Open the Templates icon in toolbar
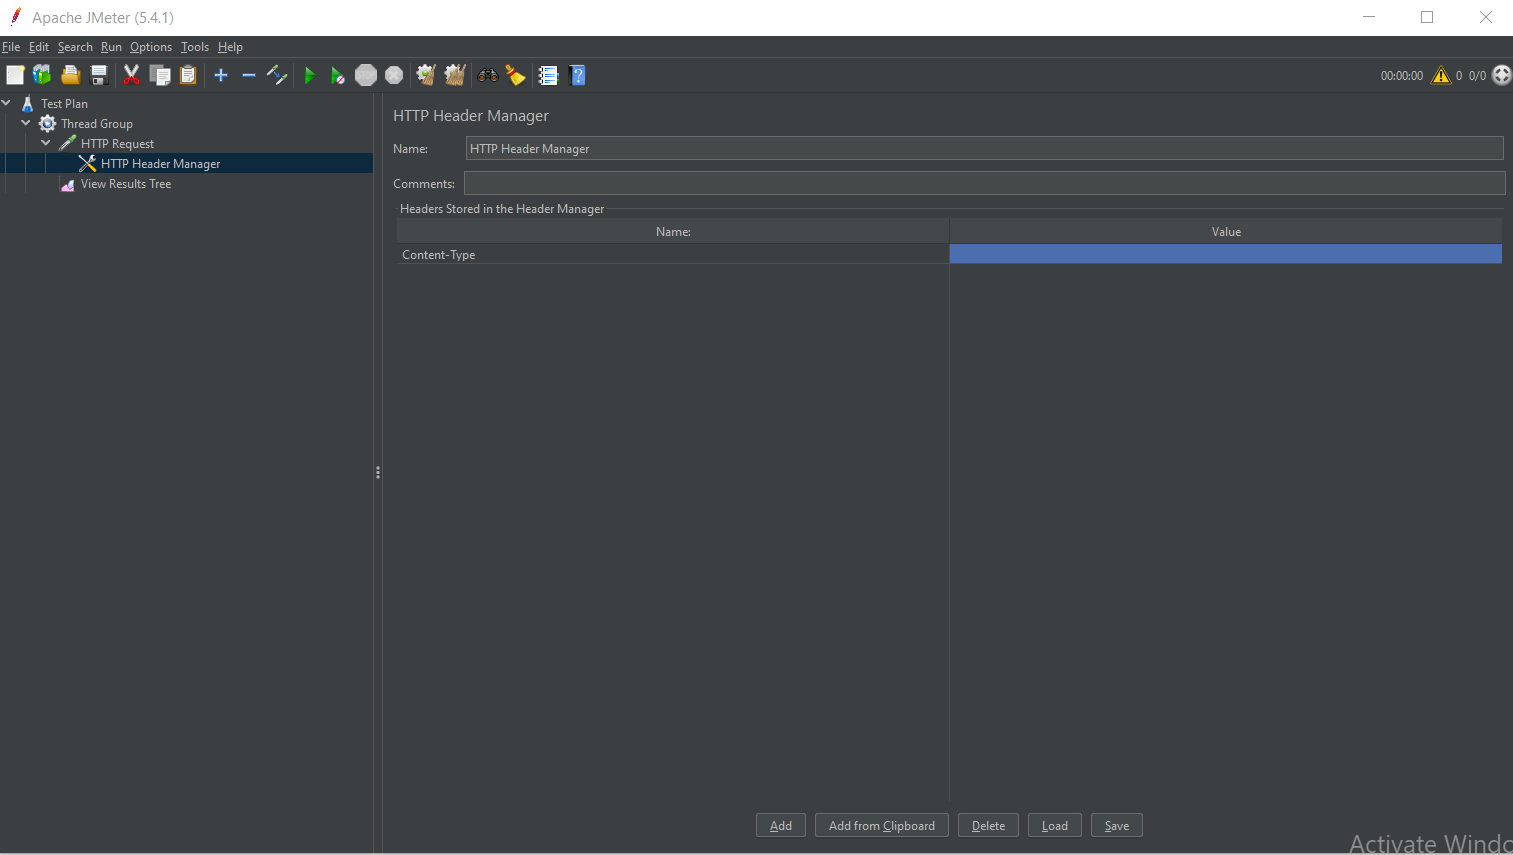The width and height of the screenshot is (1513, 855). [x=42, y=75]
